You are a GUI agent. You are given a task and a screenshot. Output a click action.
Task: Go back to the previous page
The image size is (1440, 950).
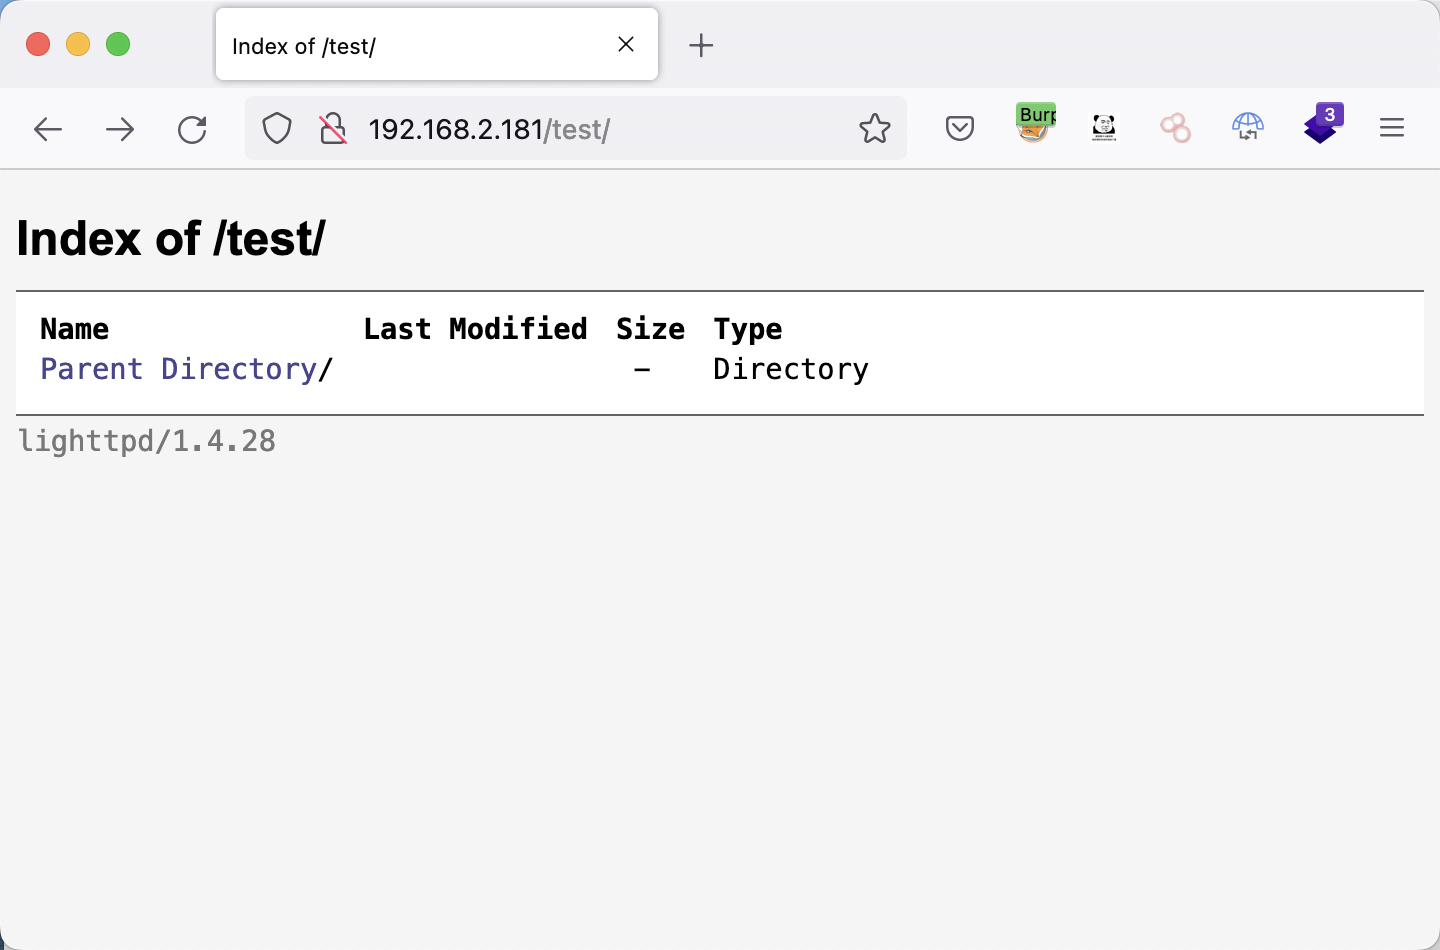pyautogui.click(x=48, y=129)
